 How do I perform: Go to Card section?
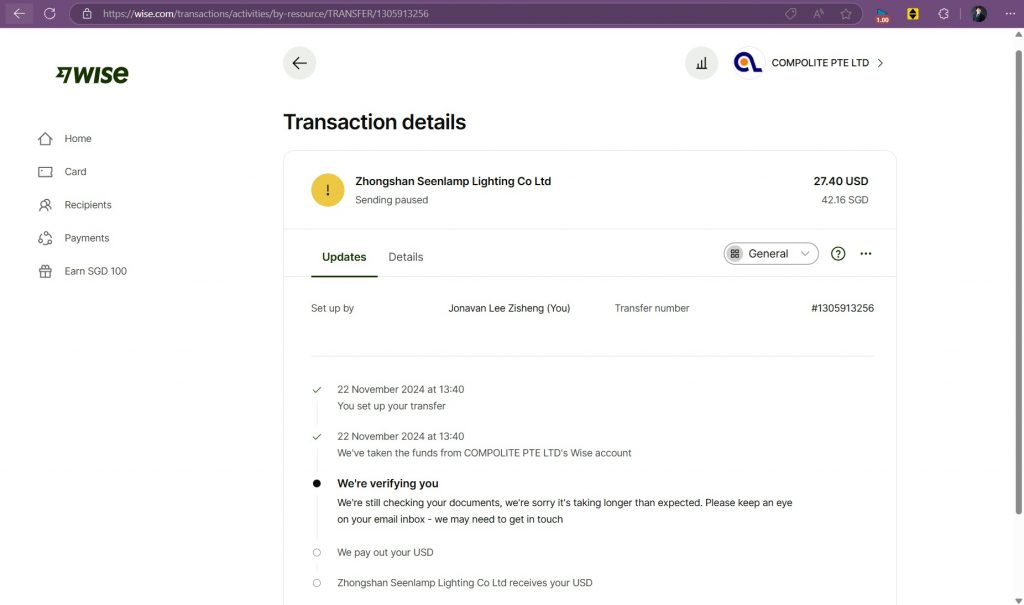75,172
